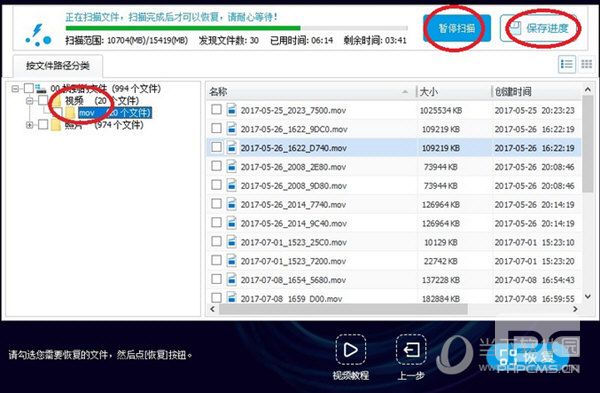Screen dimensions: 600x393
Task: Click the 照片 folder icon in tree
Action: tap(56, 125)
